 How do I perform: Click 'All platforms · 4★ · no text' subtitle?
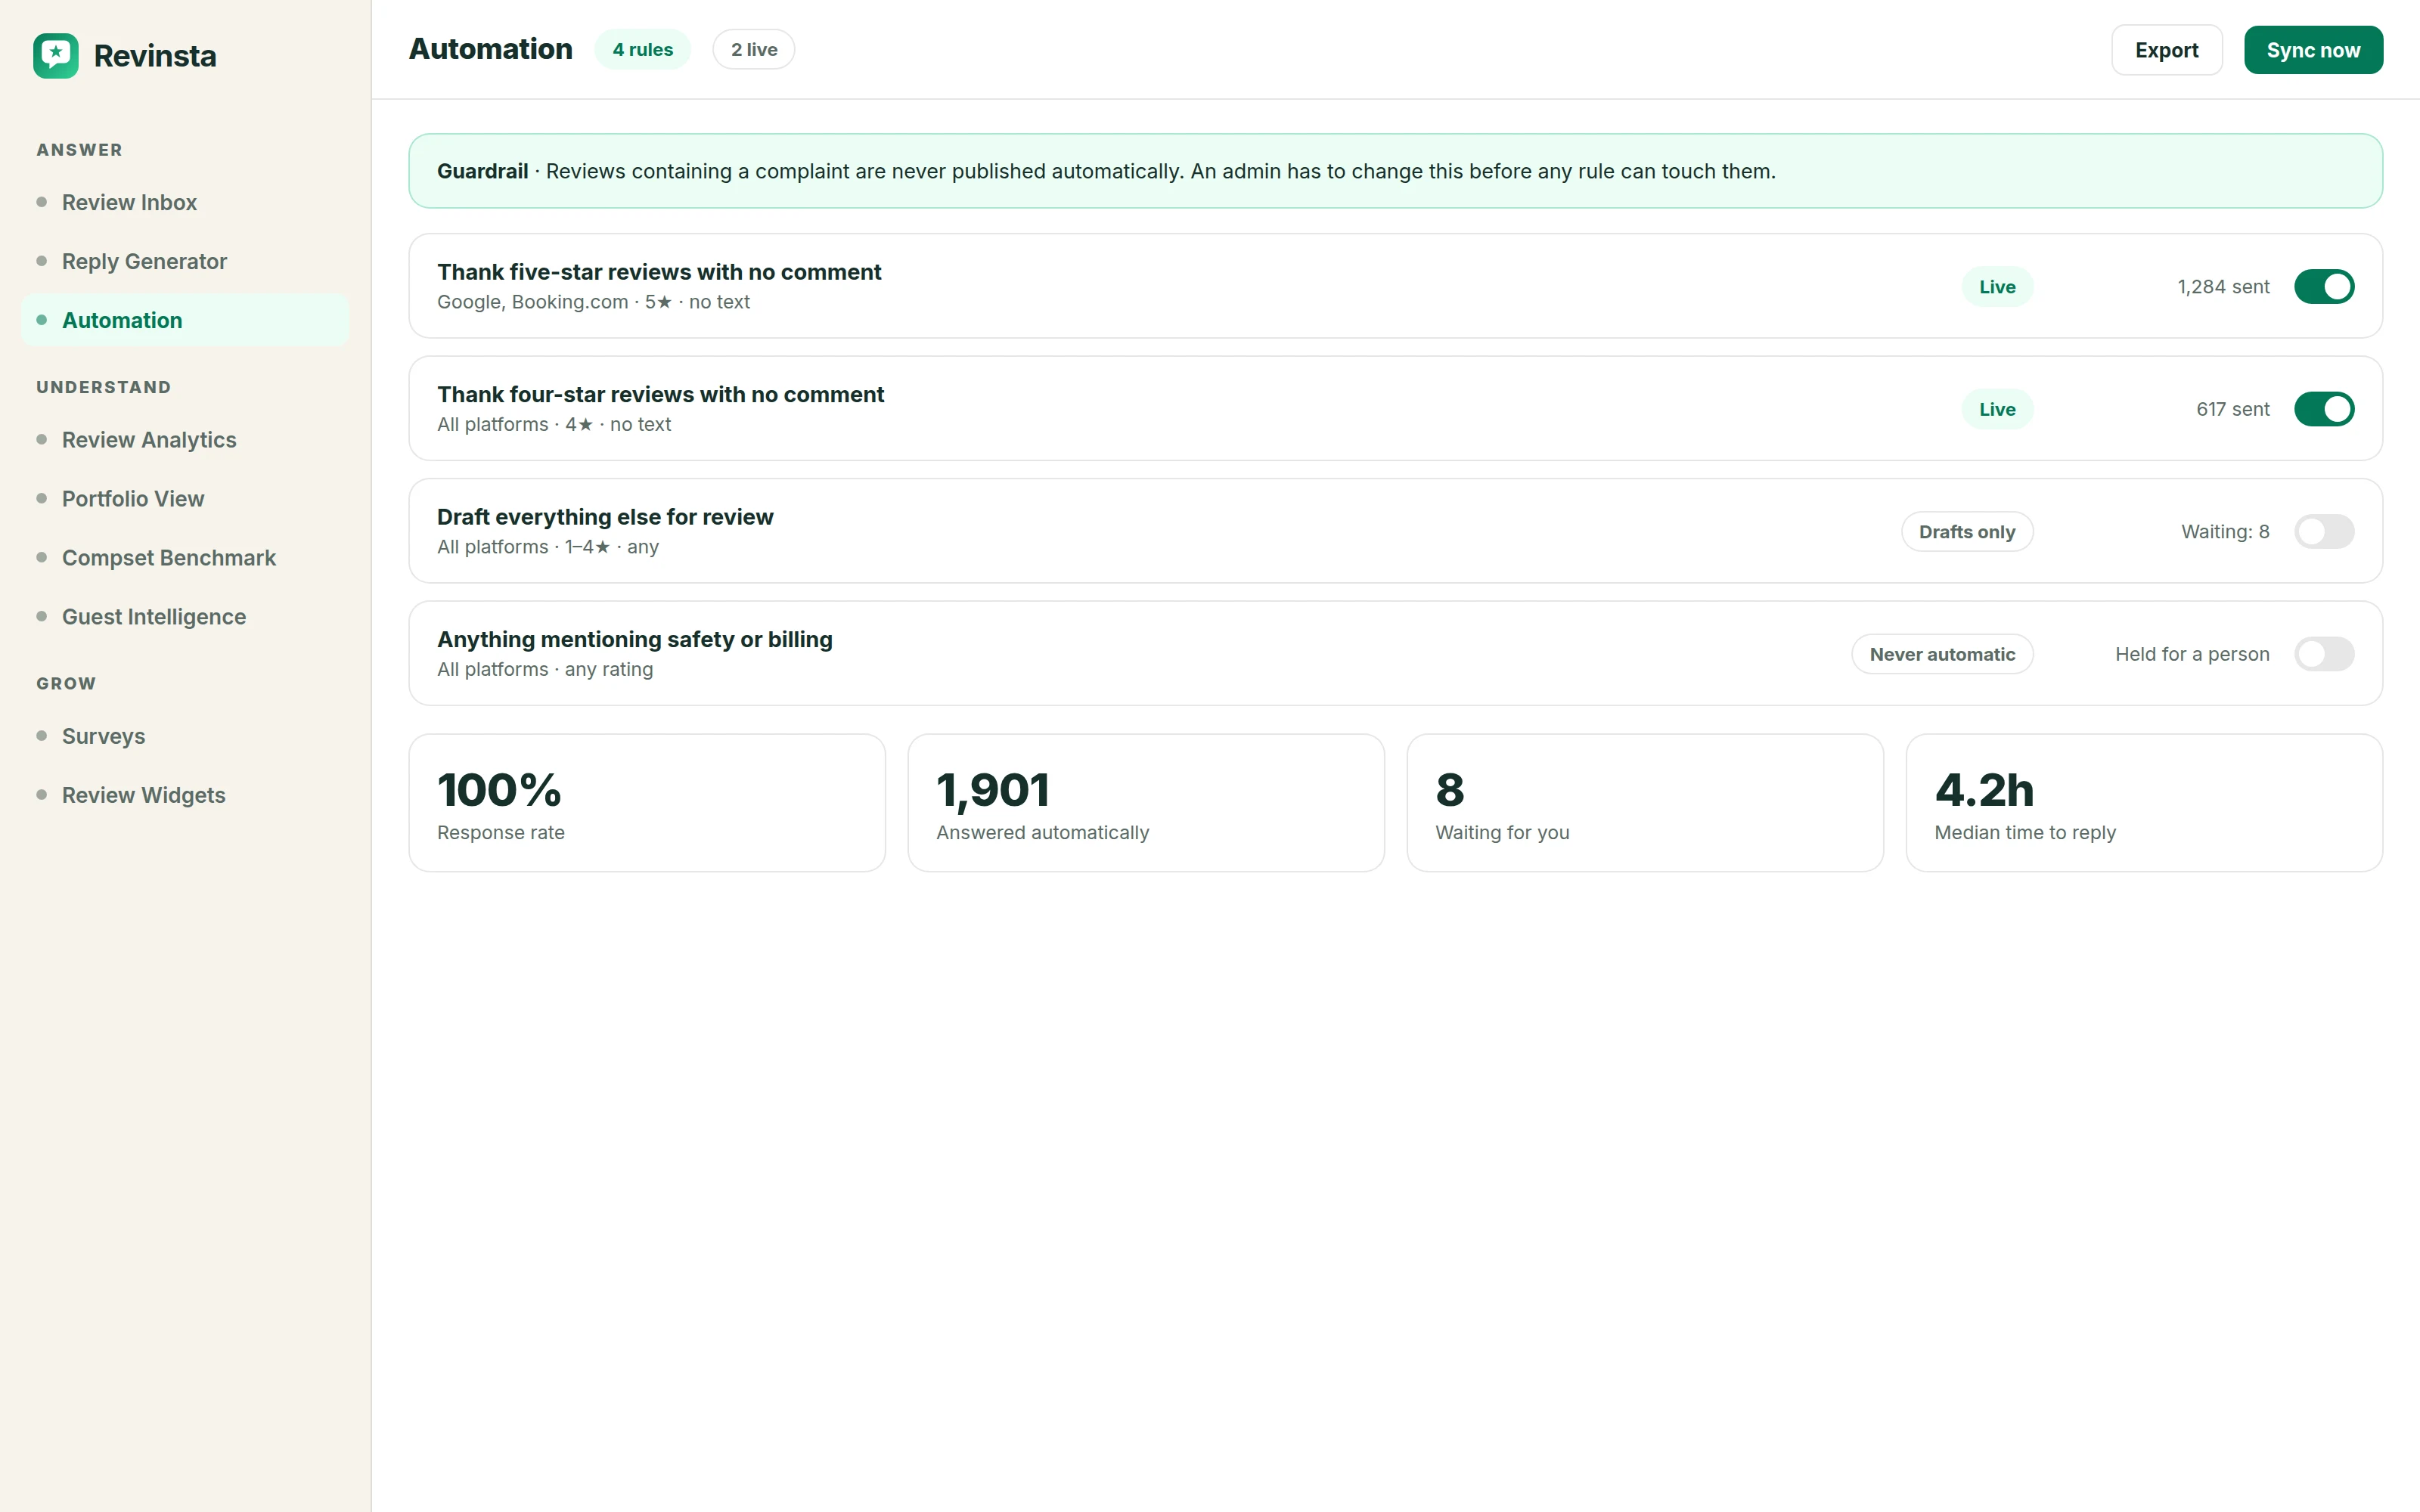[554, 425]
